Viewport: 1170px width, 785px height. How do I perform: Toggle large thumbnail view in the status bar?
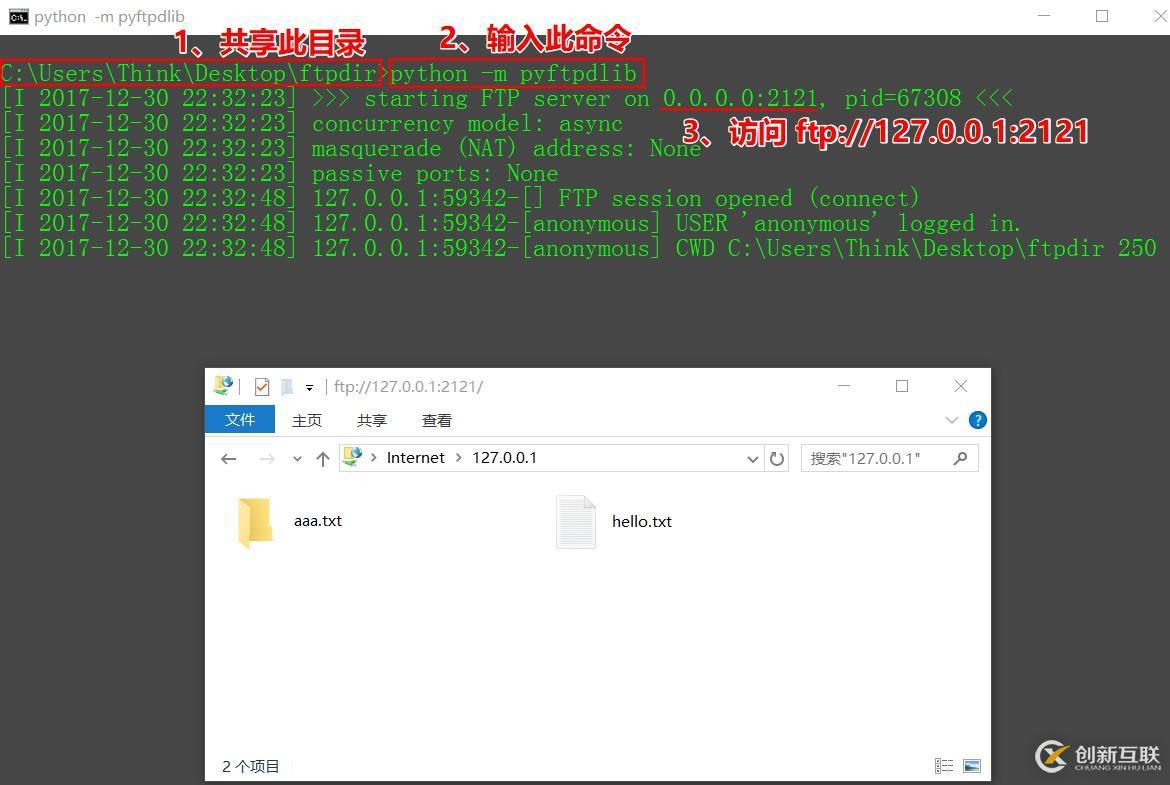click(971, 765)
